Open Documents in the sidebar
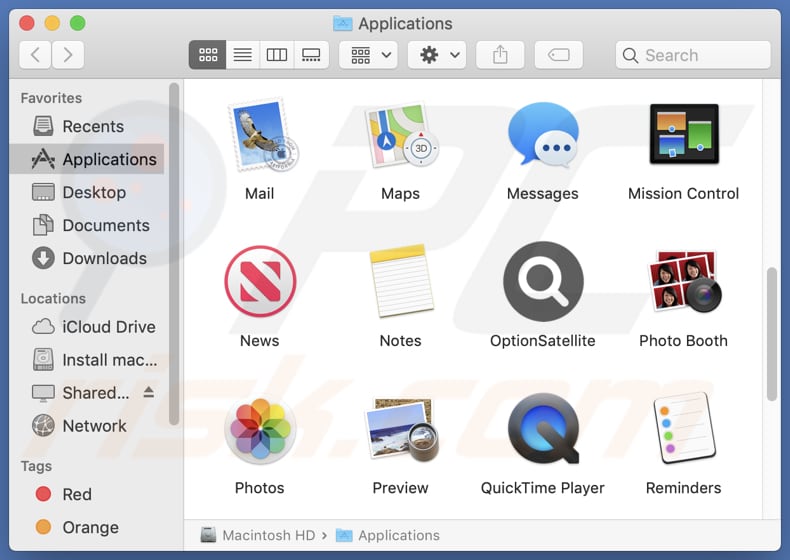The width and height of the screenshot is (790, 560). (x=87, y=225)
